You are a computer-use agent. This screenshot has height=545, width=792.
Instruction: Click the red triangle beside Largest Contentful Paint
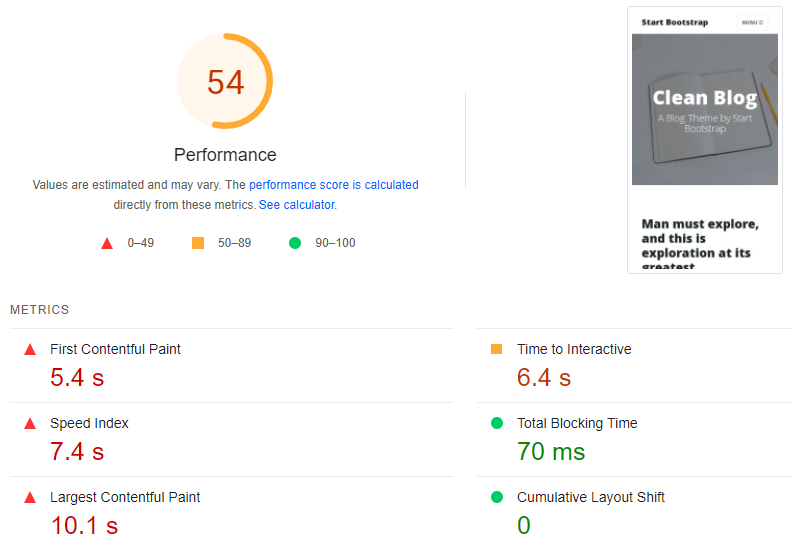point(30,498)
